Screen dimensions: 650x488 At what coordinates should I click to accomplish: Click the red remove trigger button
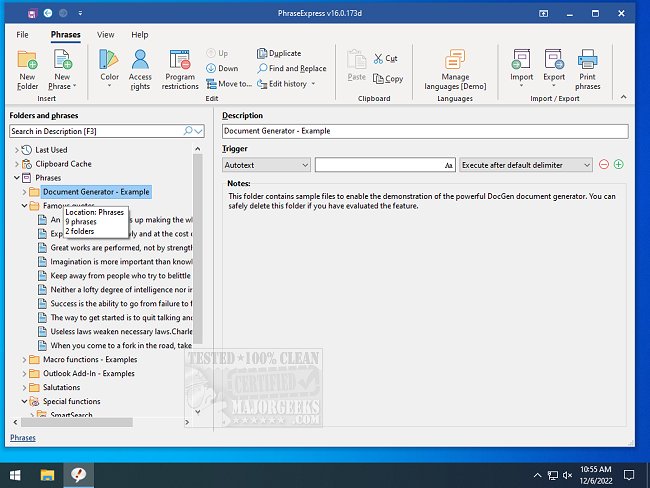pyautogui.click(x=604, y=165)
